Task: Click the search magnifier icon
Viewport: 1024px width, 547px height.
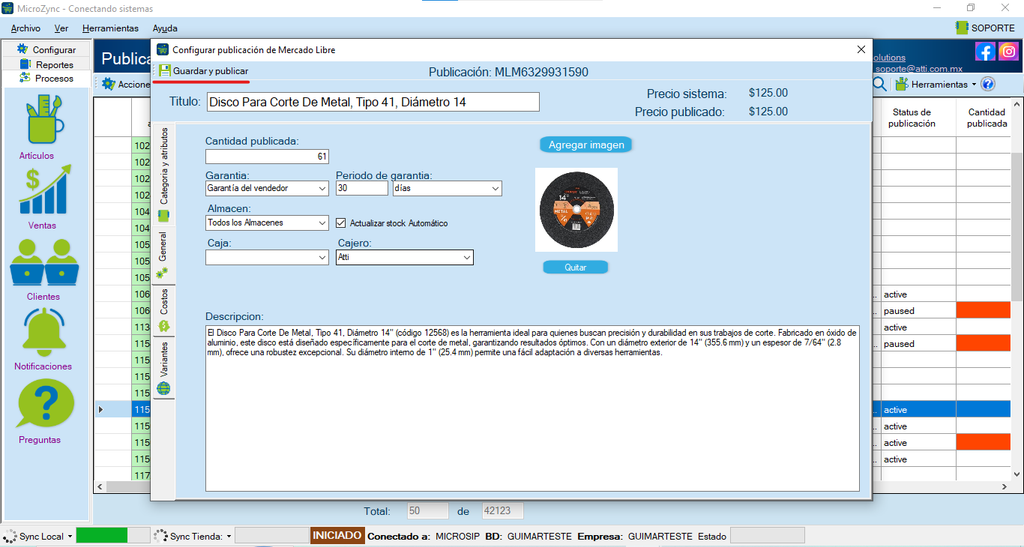Action: 880,84
